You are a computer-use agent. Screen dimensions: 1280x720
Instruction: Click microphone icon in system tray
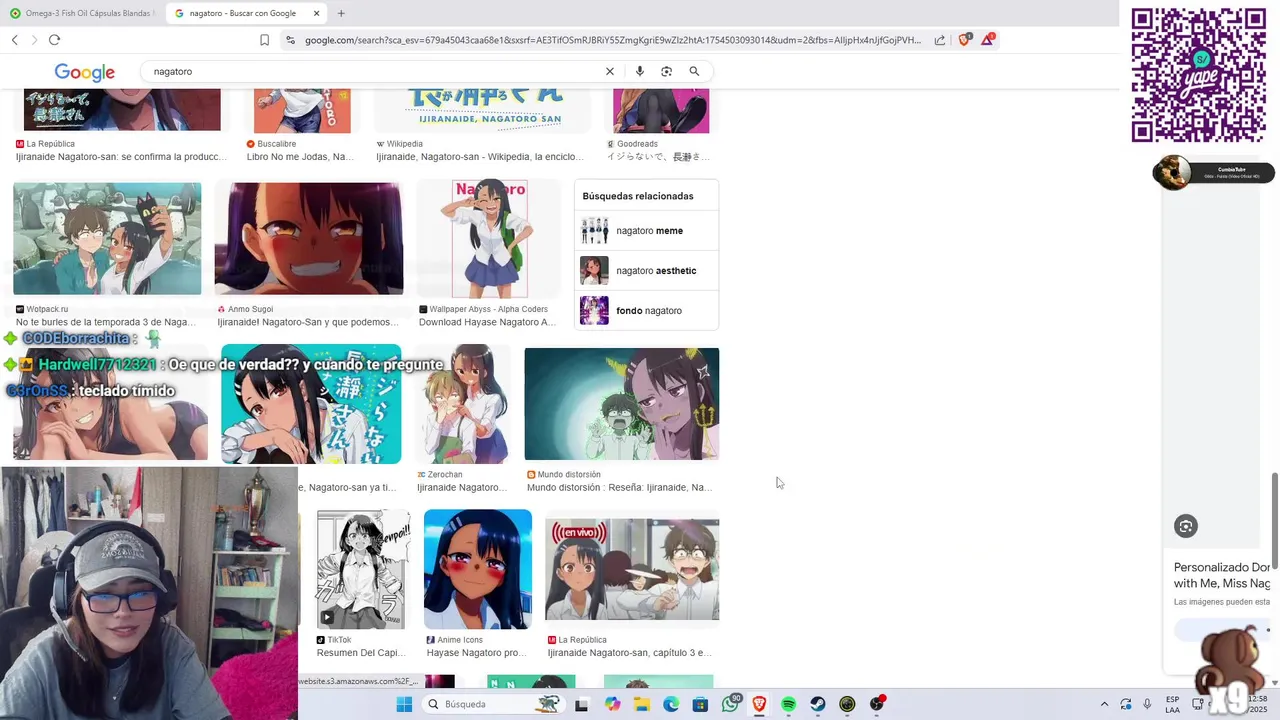[1146, 704]
